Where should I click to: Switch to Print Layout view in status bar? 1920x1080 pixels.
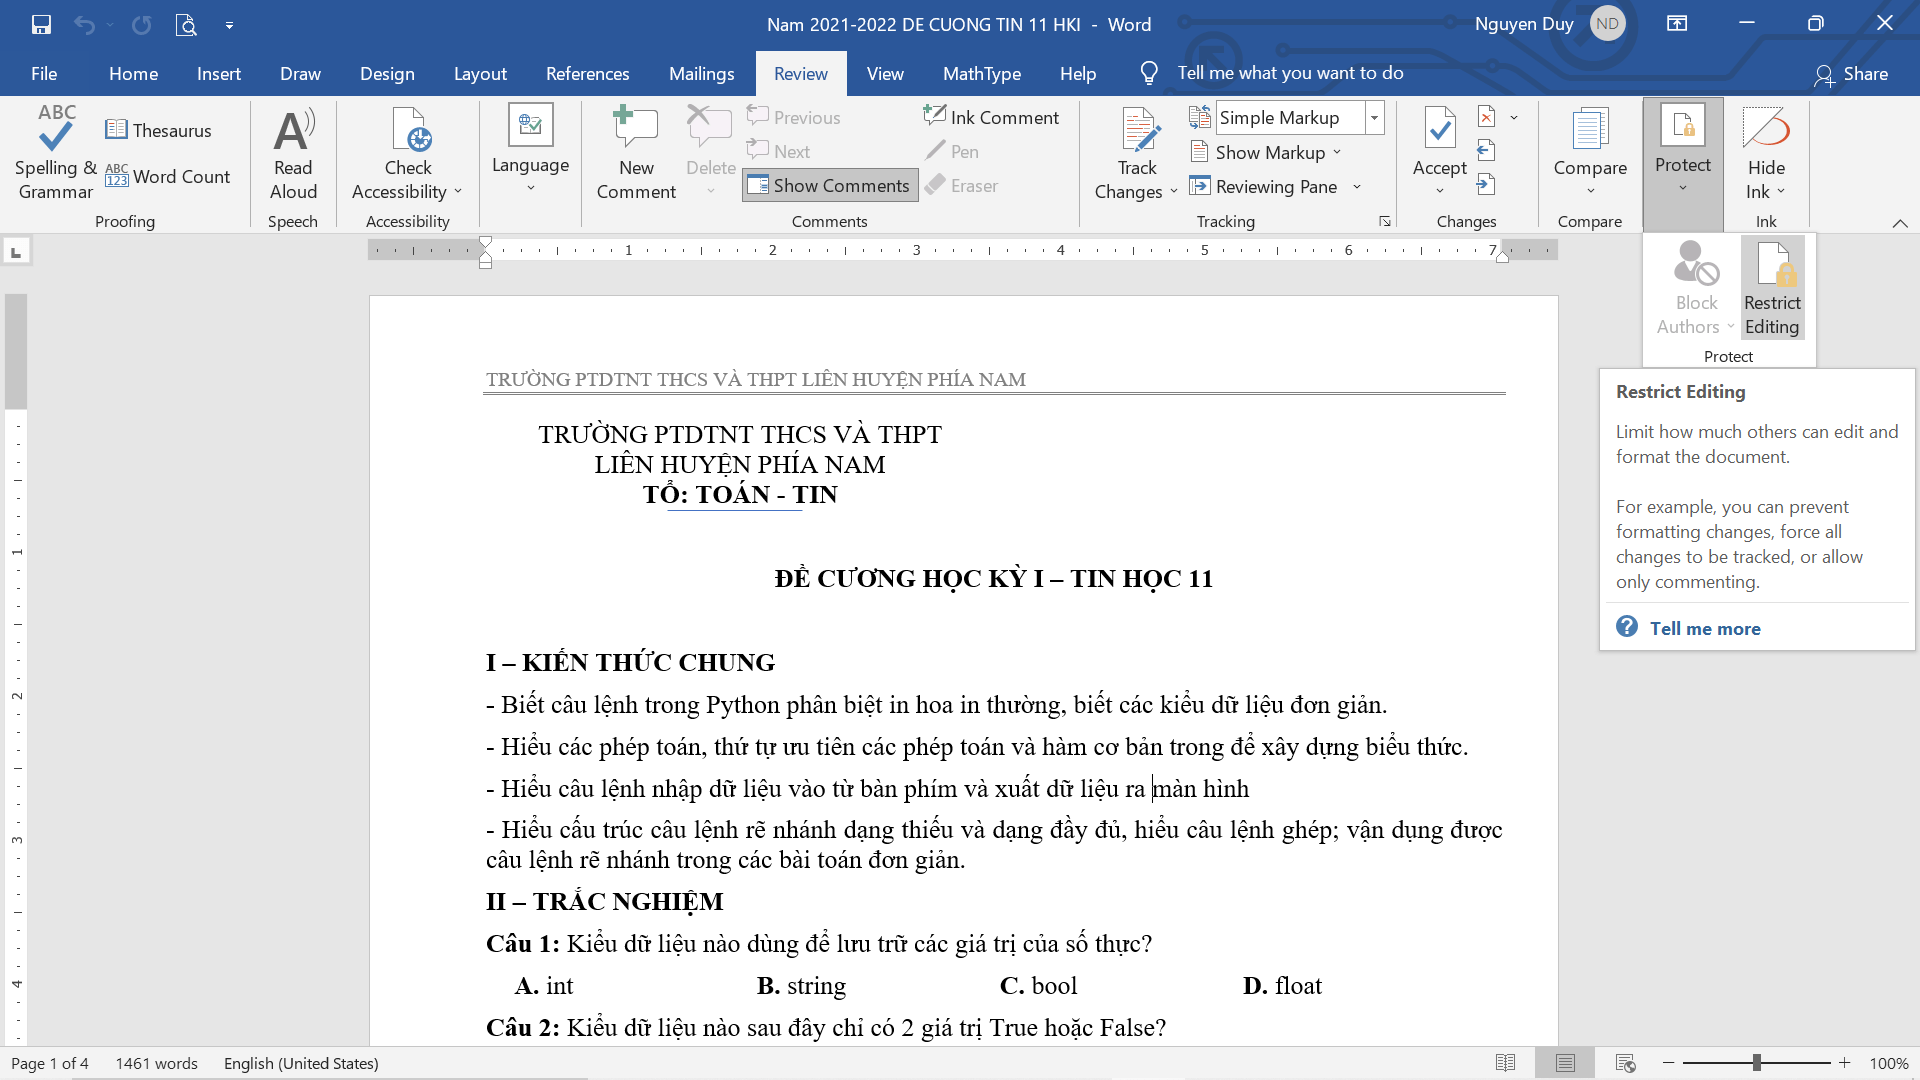pyautogui.click(x=1565, y=1063)
